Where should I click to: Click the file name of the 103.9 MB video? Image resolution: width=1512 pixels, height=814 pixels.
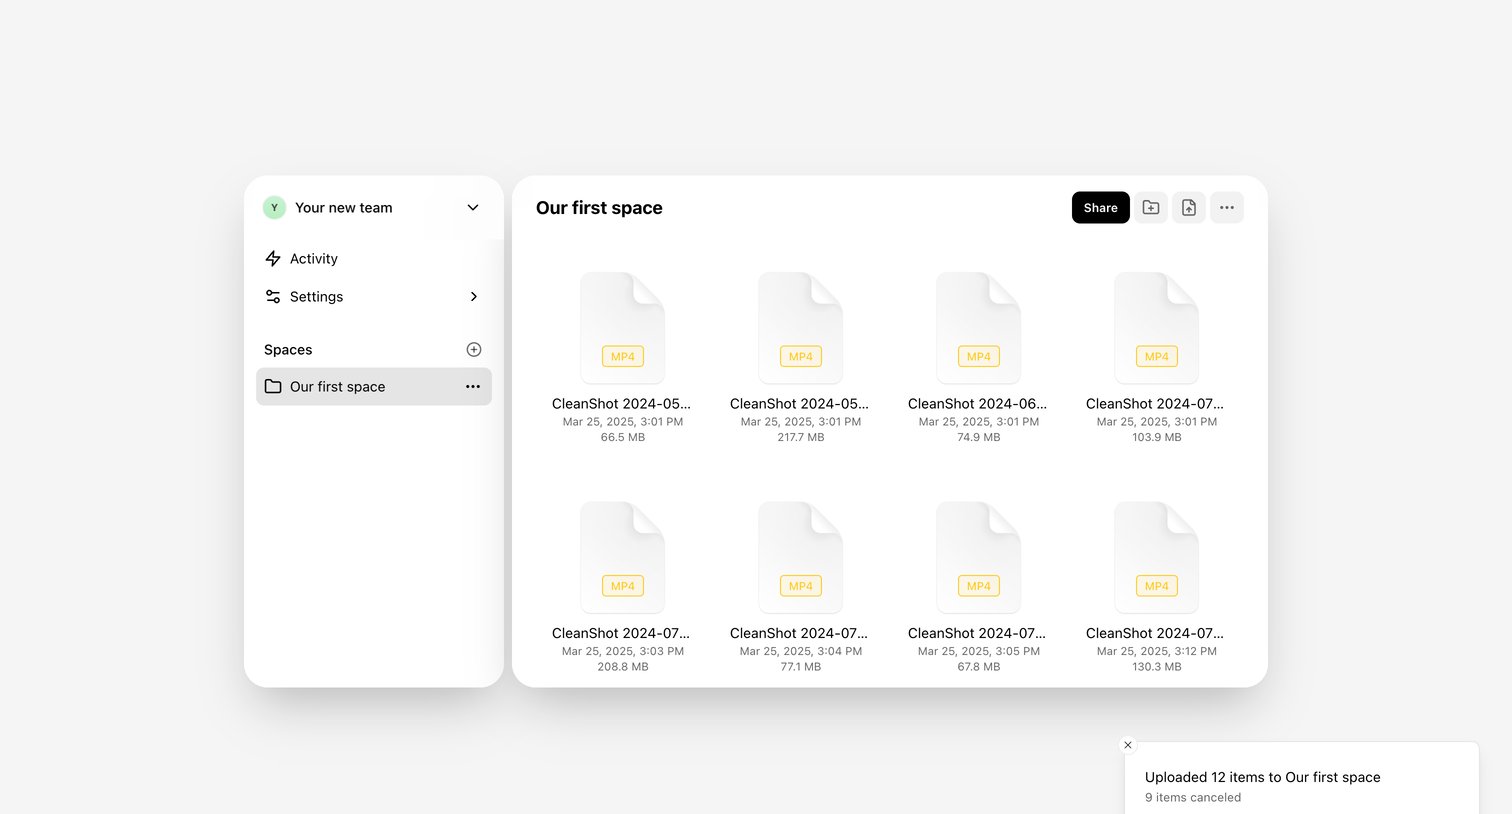[x=1155, y=404]
